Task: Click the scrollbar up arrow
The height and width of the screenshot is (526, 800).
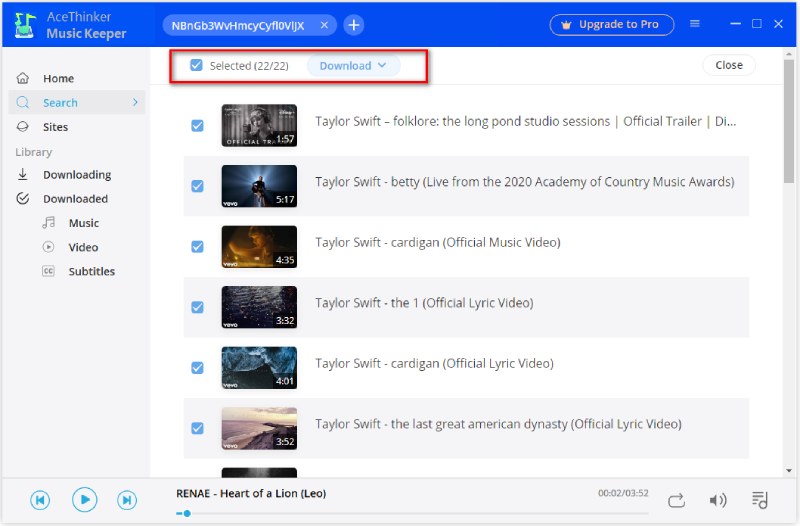Action: (789, 54)
